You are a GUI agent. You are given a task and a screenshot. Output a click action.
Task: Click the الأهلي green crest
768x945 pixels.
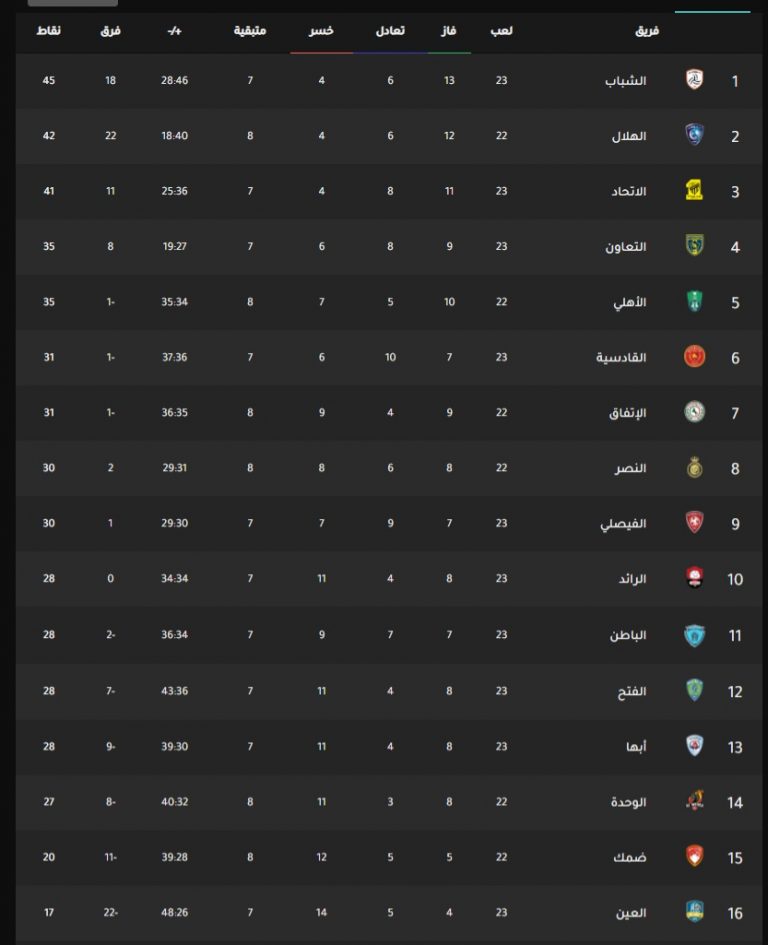pyautogui.click(x=694, y=301)
